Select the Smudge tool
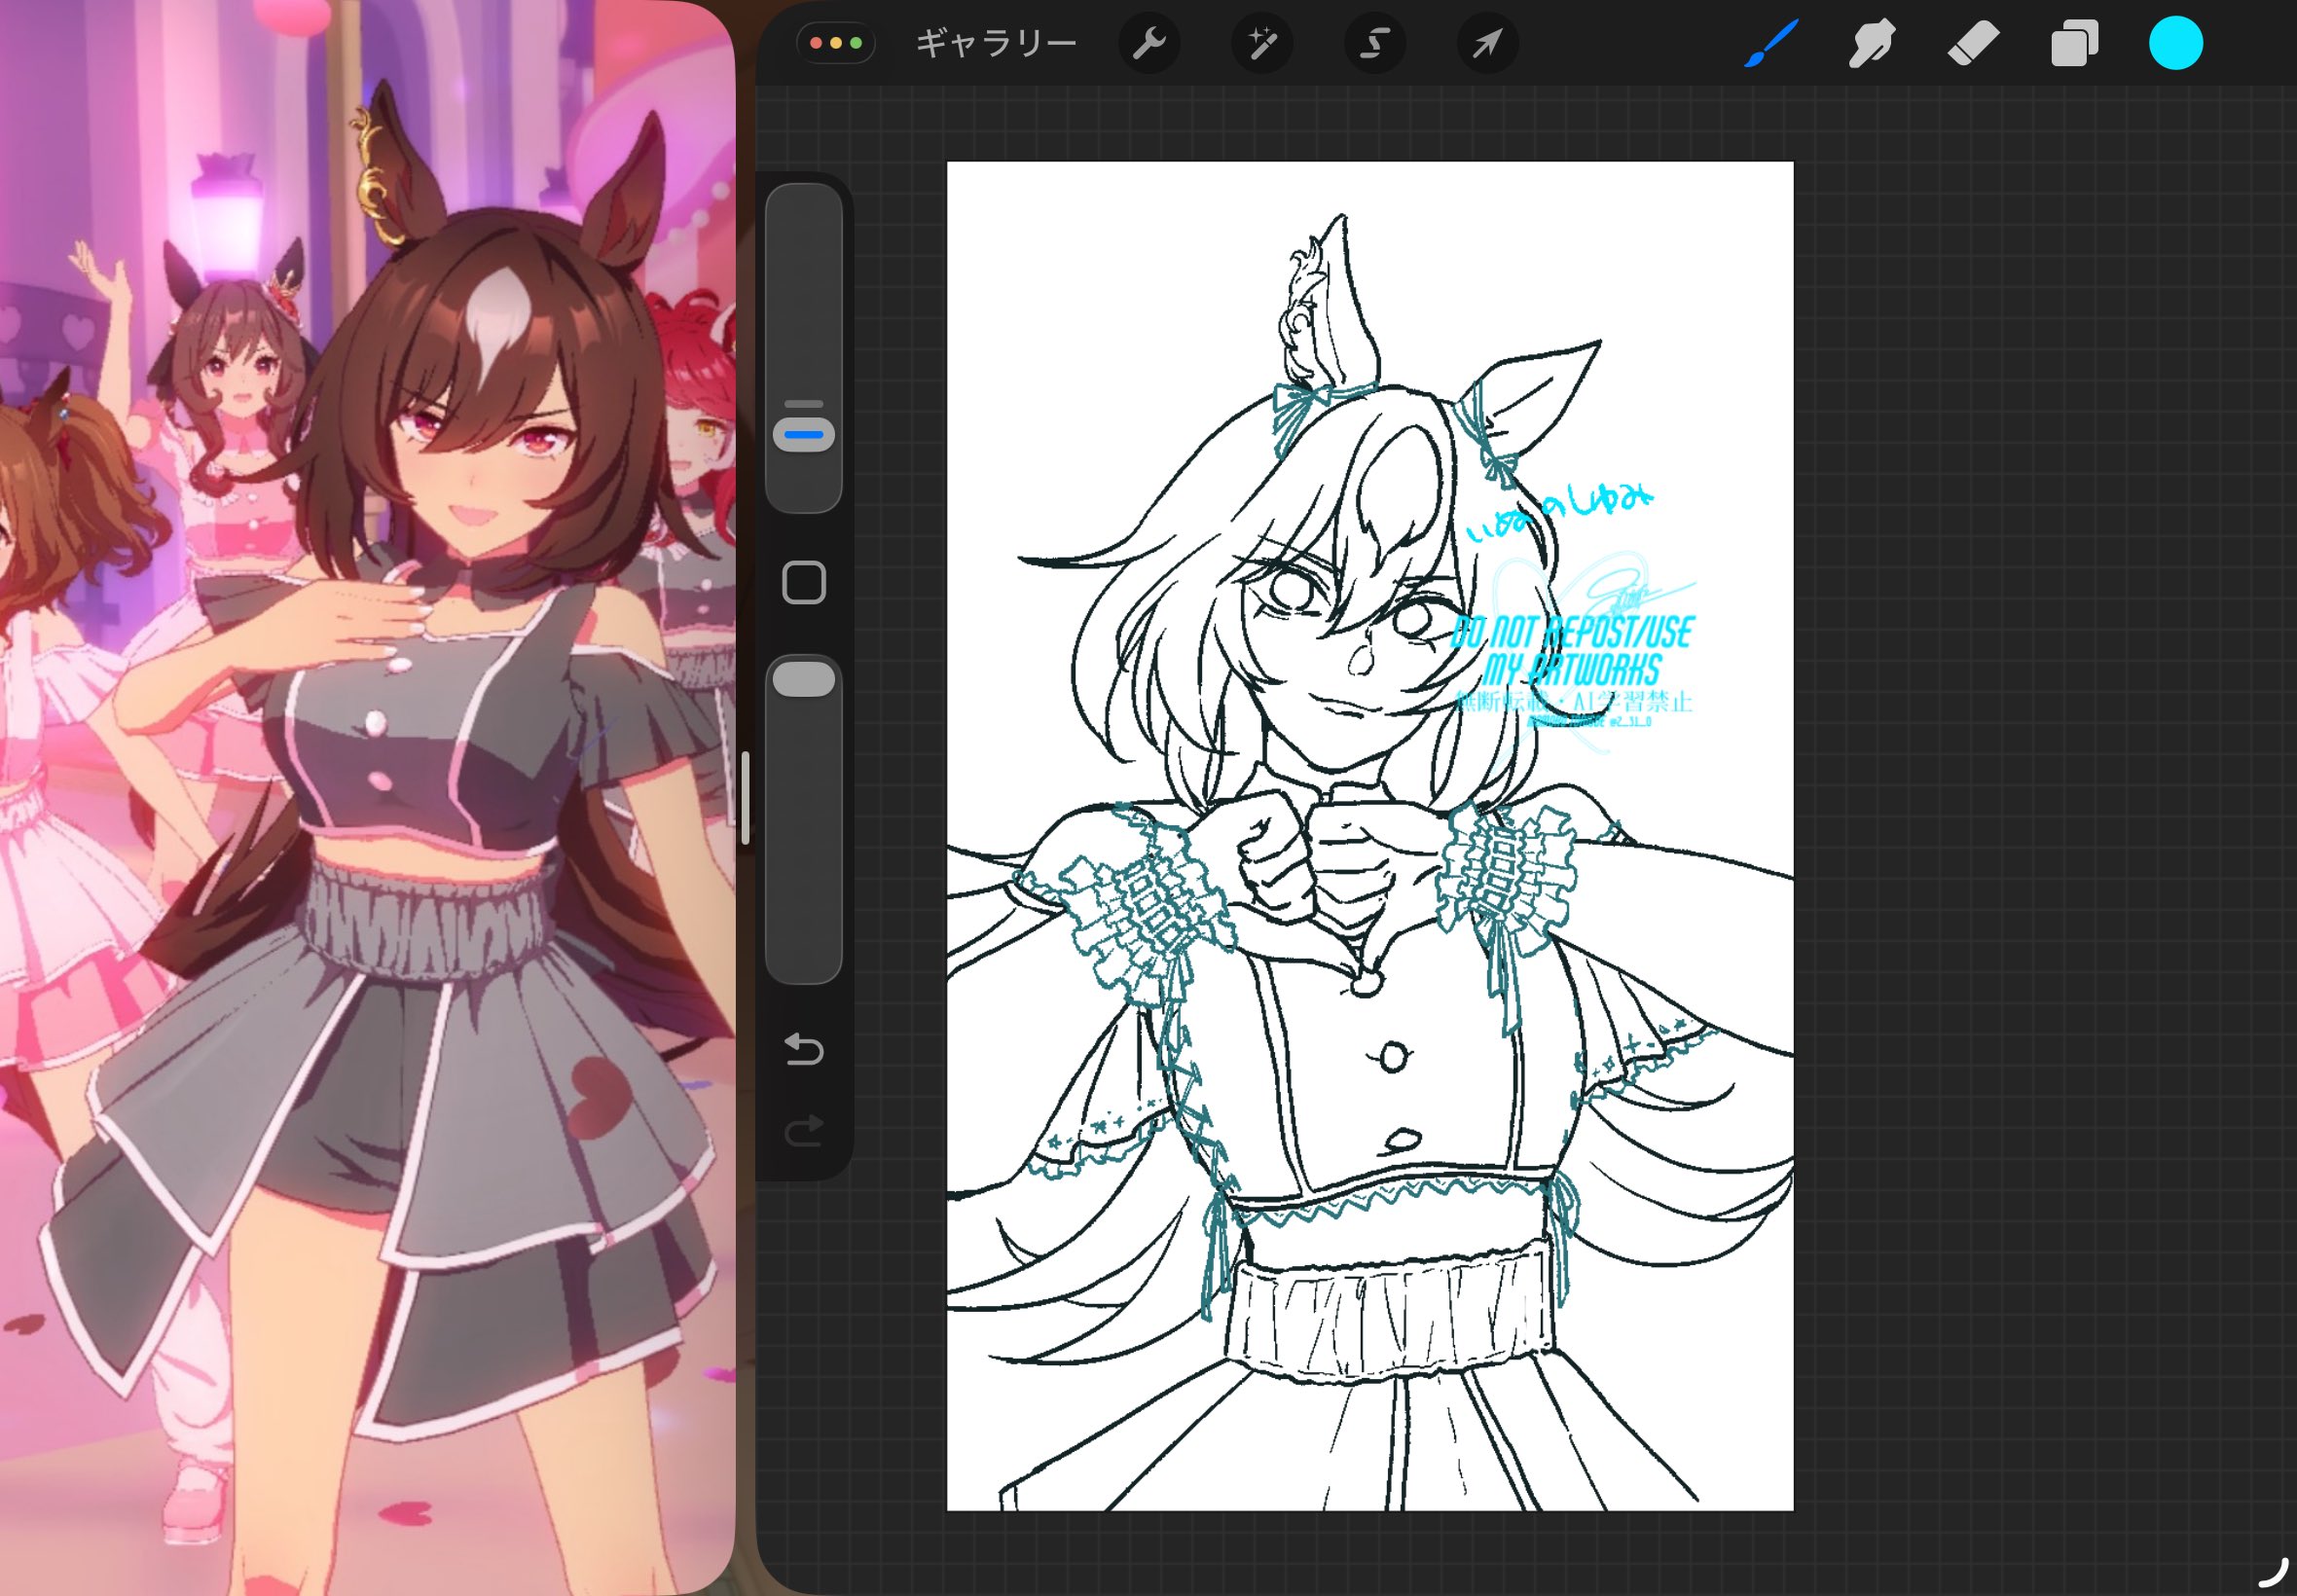2297x1596 pixels. pyautogui.click(x=1871, y=44)
